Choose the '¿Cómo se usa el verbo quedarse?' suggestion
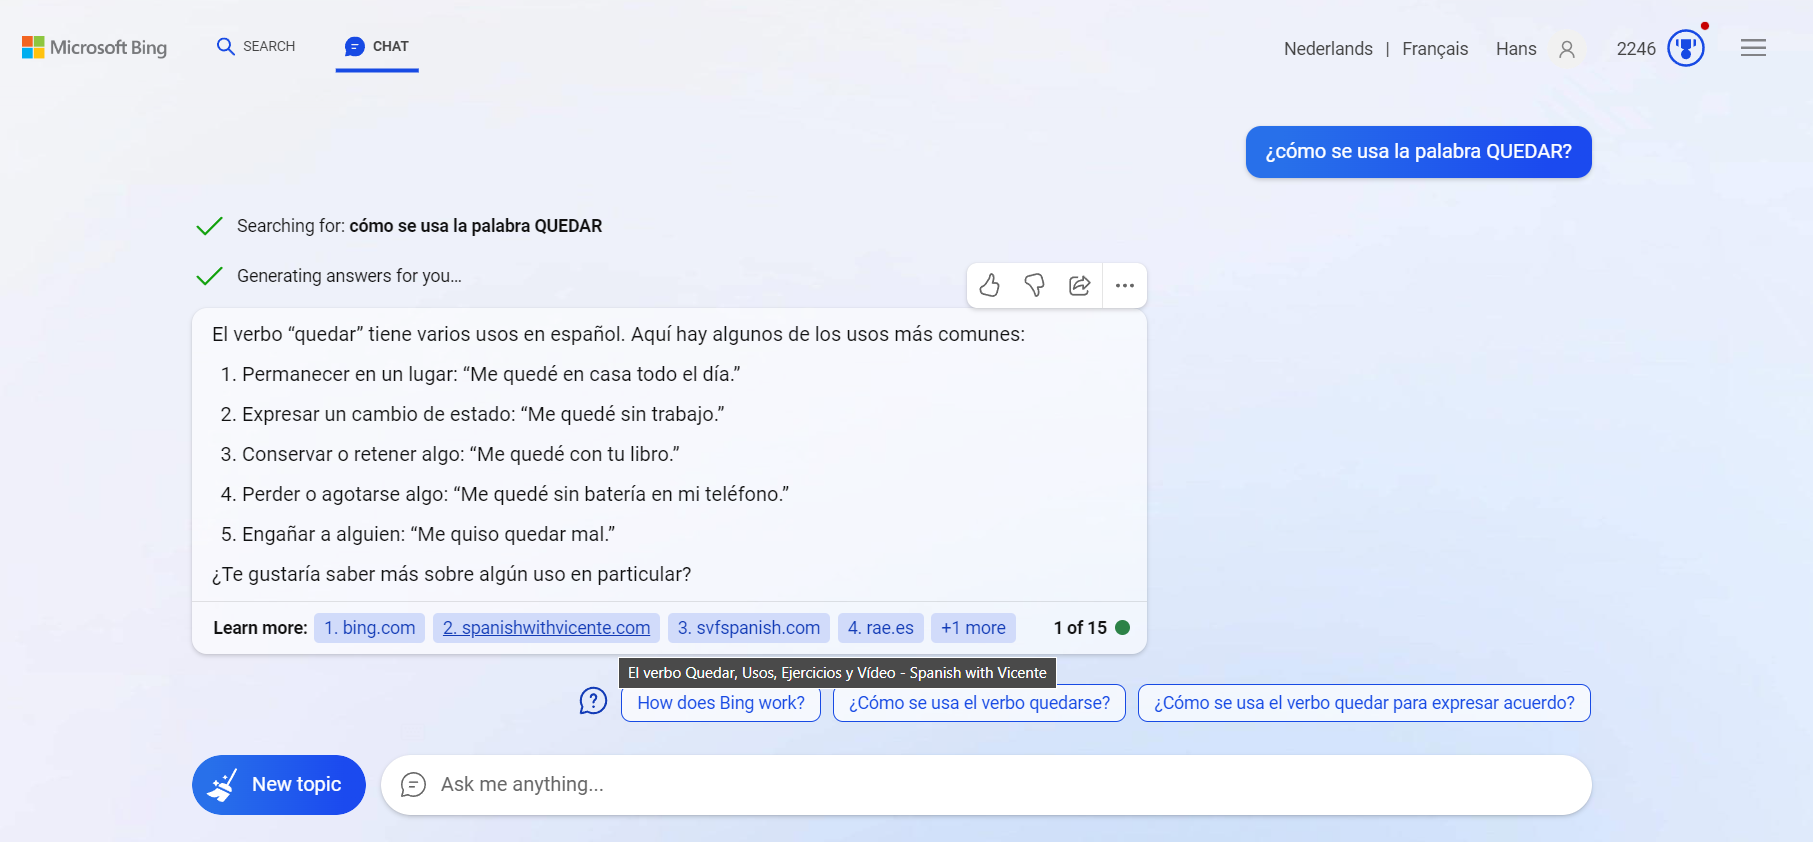1813x842 pixels. 979,703
